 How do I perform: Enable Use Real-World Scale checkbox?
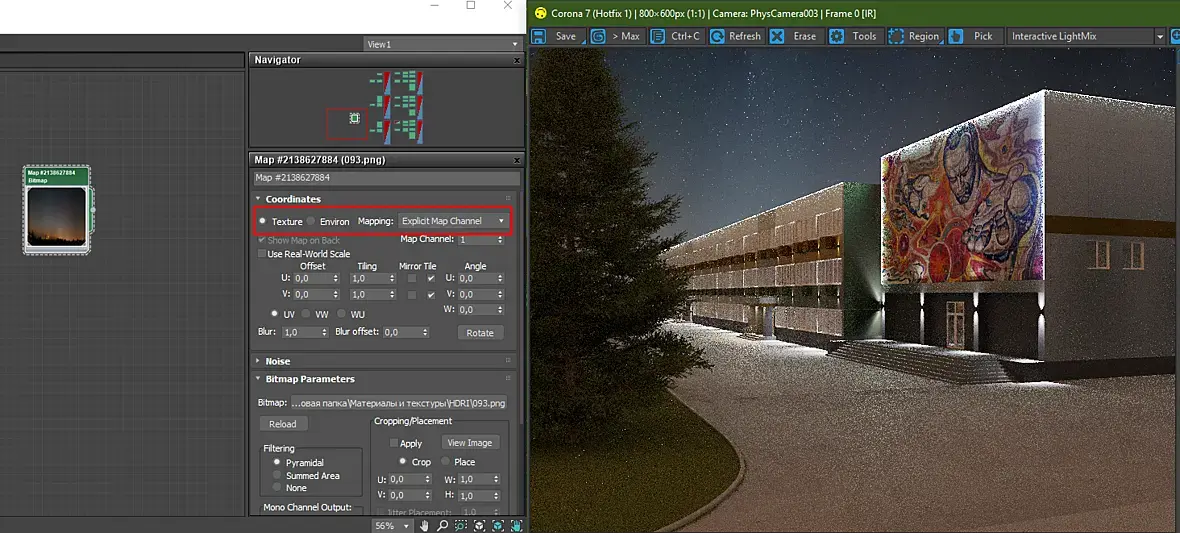(262, 254)
